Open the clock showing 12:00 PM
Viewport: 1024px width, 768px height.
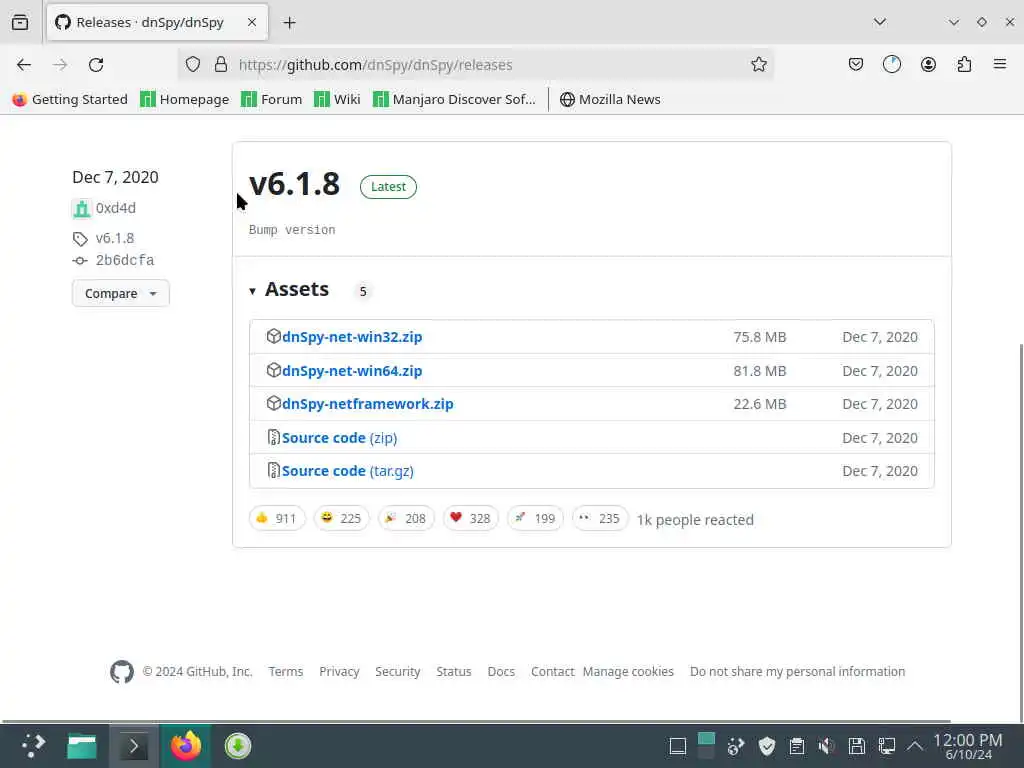click(968, 746)
